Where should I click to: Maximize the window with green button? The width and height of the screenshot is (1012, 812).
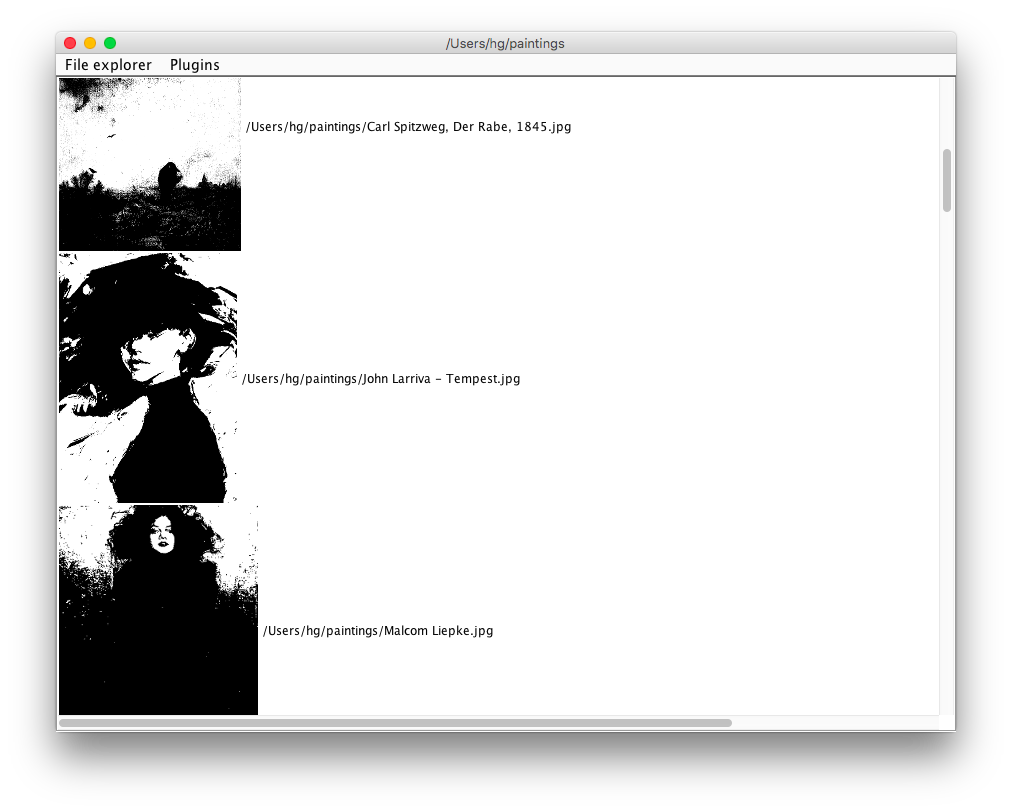click(110, 43)
